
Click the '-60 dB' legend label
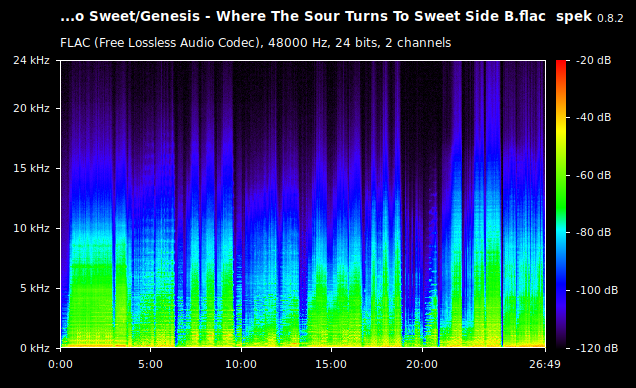593,176
